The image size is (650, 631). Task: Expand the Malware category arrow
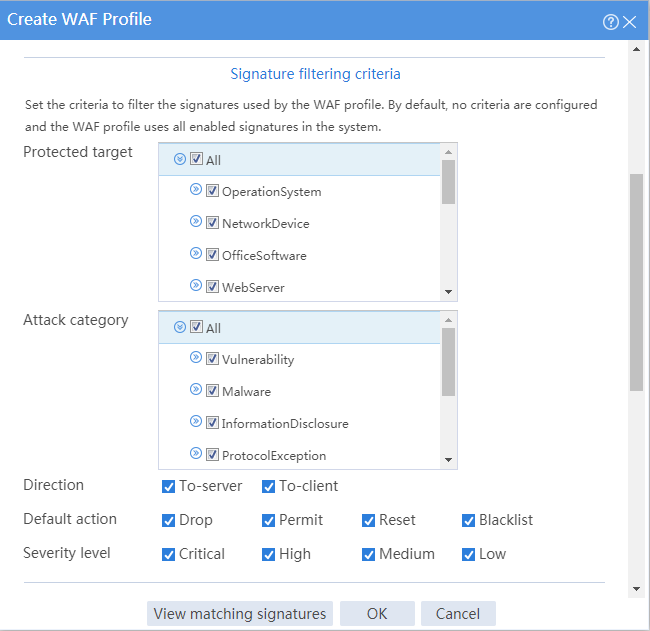pyautogui.click(x=196, y=389)
